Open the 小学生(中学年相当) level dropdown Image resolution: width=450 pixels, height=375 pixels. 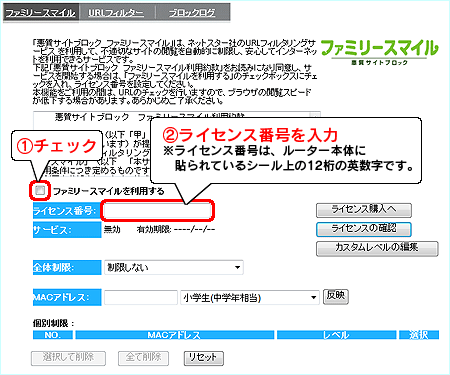click(250, 297)
